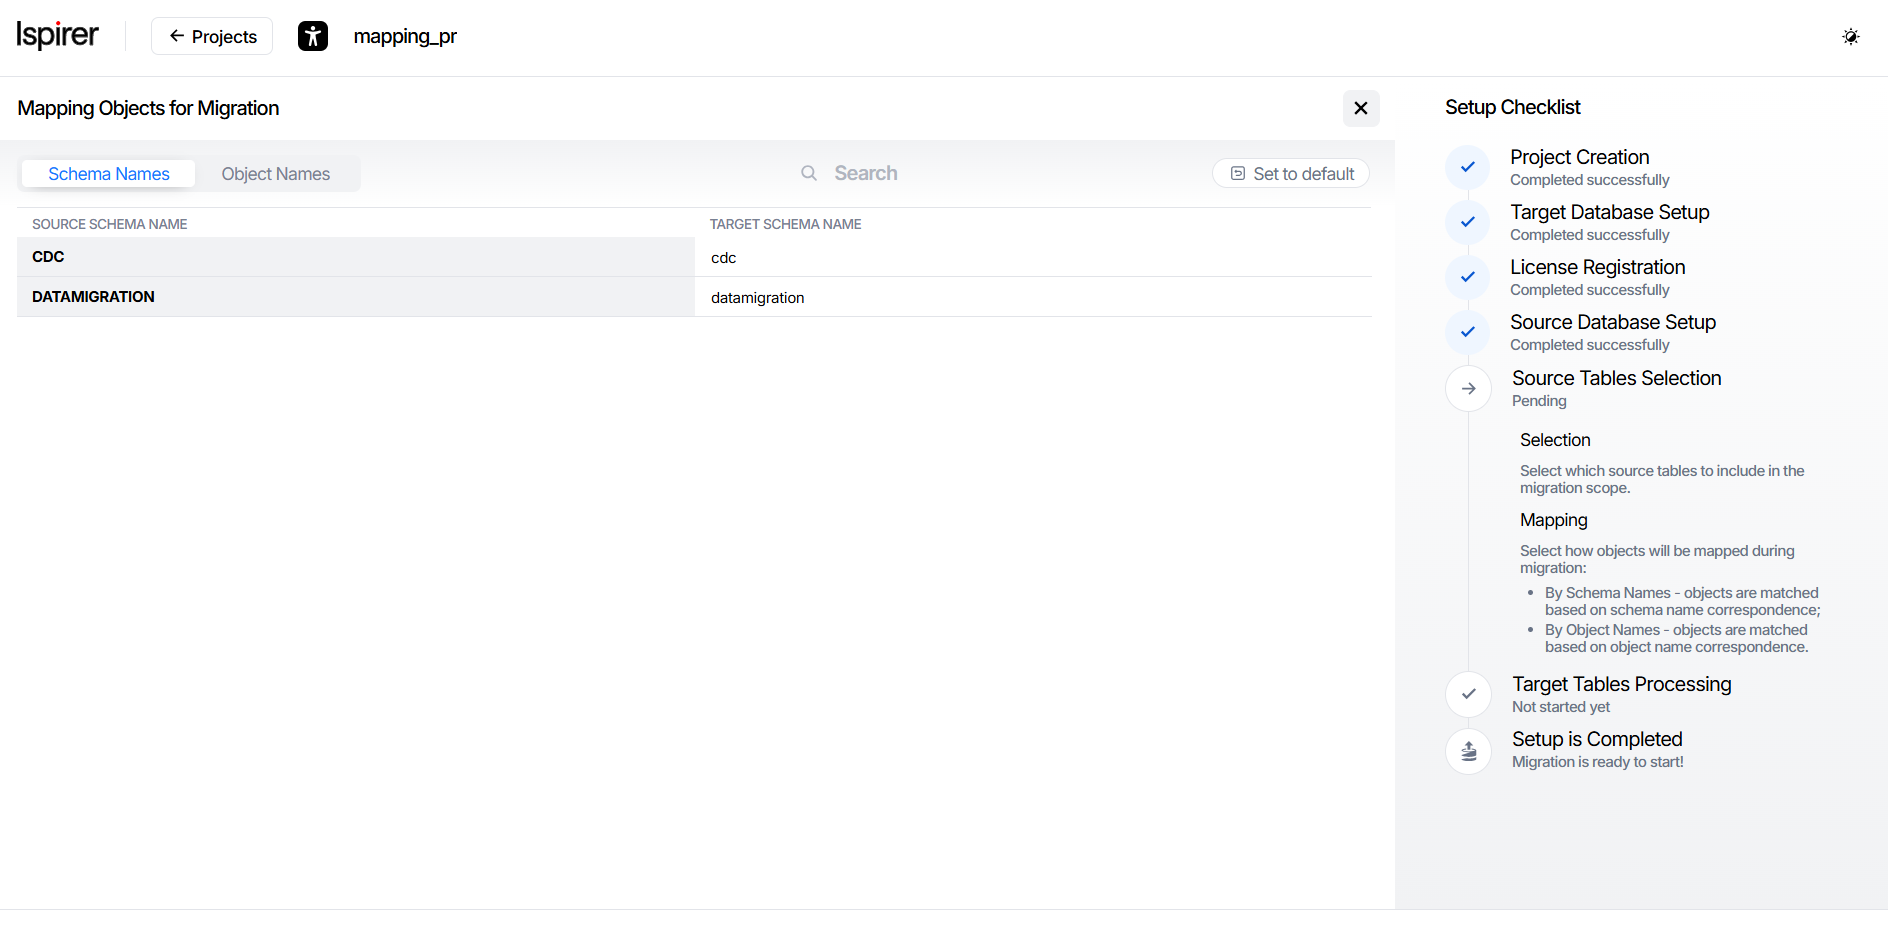Click the search magnifier icon
Viewport: 1888px width, 926px height.
(809, 173)
